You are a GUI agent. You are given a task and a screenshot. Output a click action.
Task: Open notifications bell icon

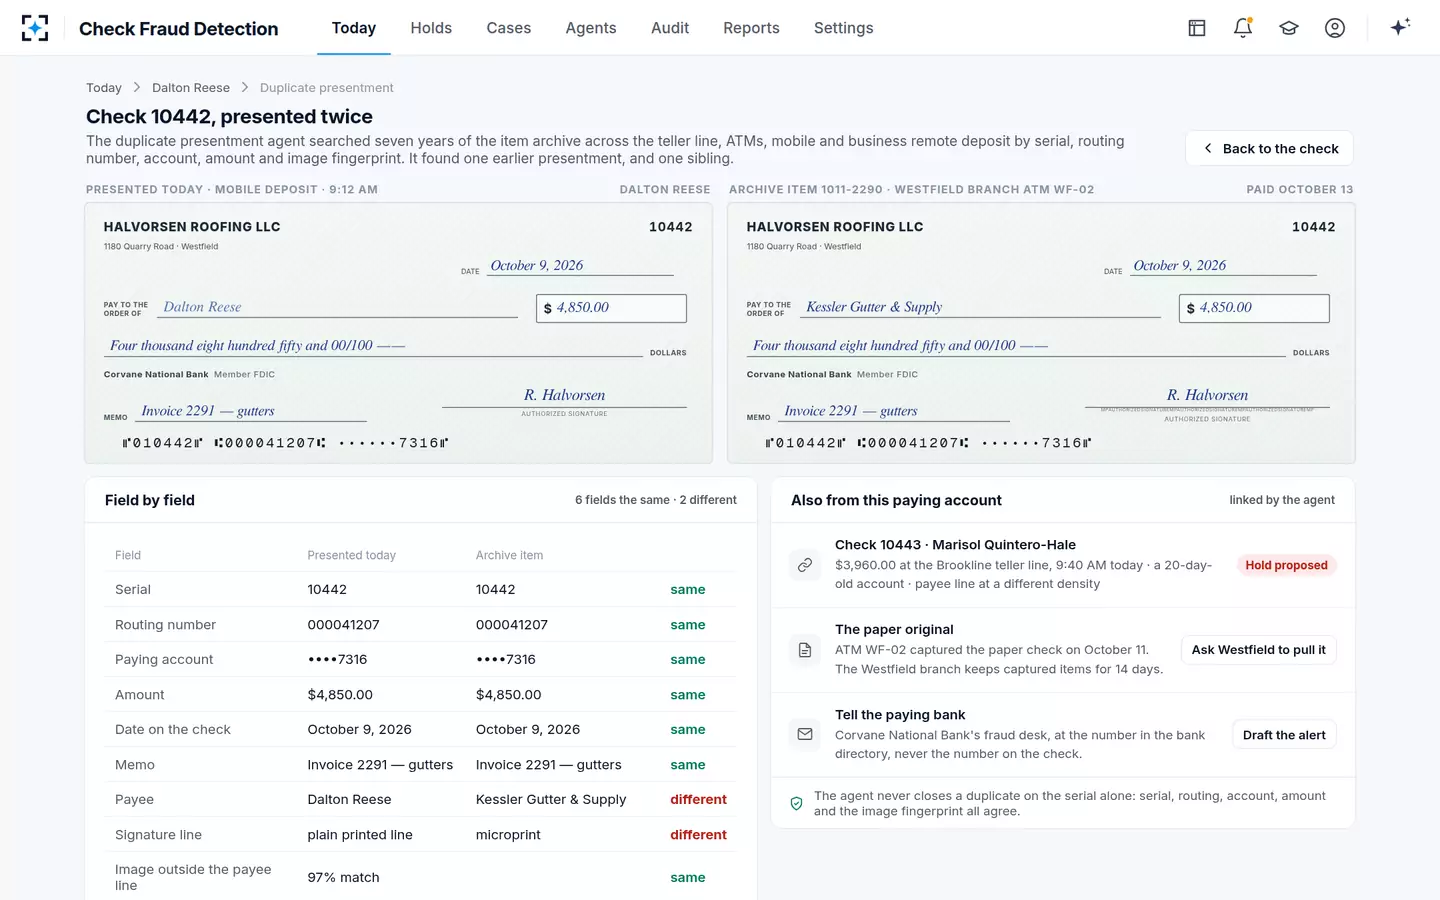(x=1243, y=28)
